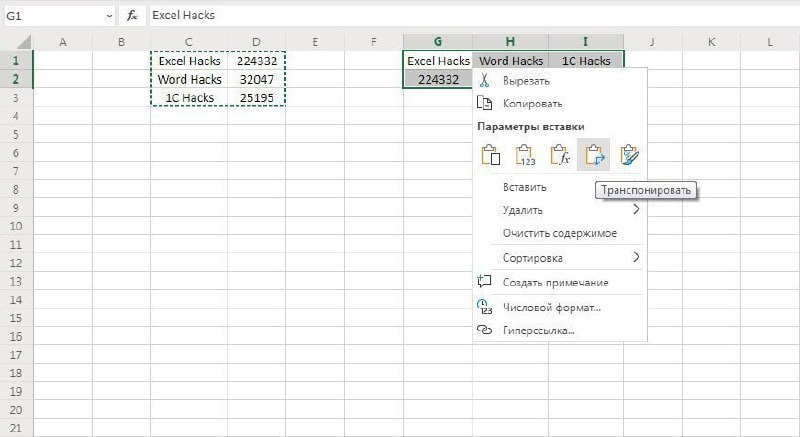
Task: Click cell H1 containing Word Hacks
Action: pyautogui.click(x=511, y=61)
